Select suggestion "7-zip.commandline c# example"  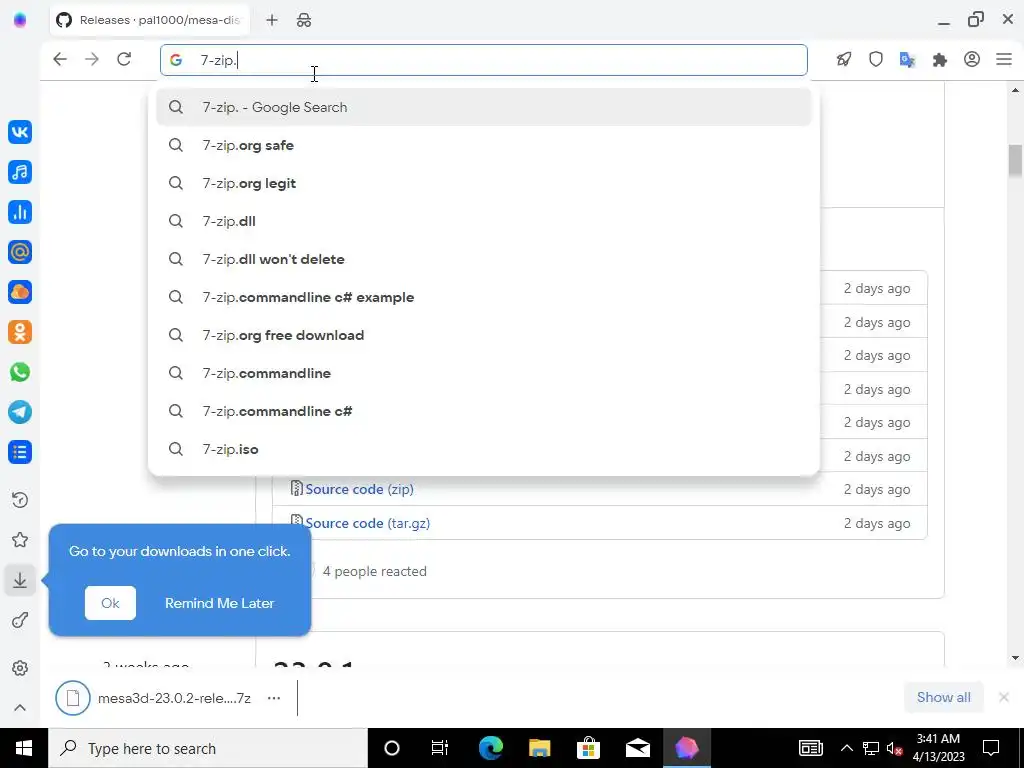(484, 297)
